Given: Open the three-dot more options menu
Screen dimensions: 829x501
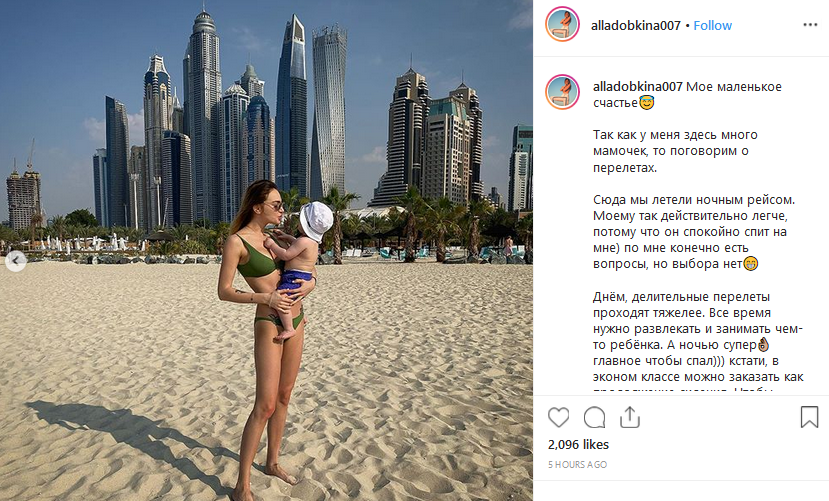Looking at the screenshot, I should (810, 25).
